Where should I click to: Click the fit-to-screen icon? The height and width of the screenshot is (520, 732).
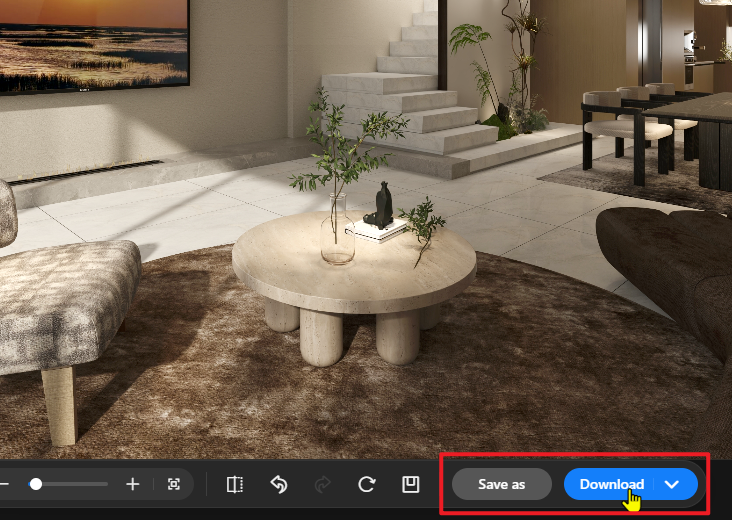[174, 484]
